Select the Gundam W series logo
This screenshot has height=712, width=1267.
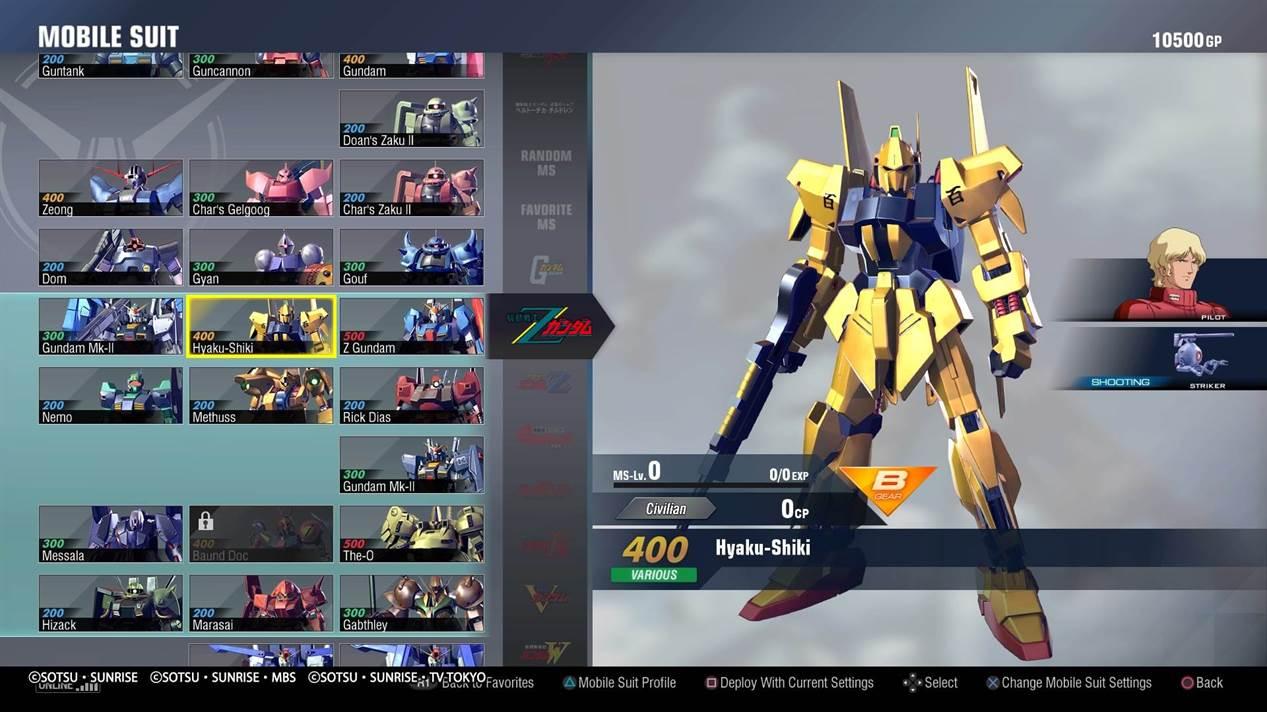(x=546, y=652)
